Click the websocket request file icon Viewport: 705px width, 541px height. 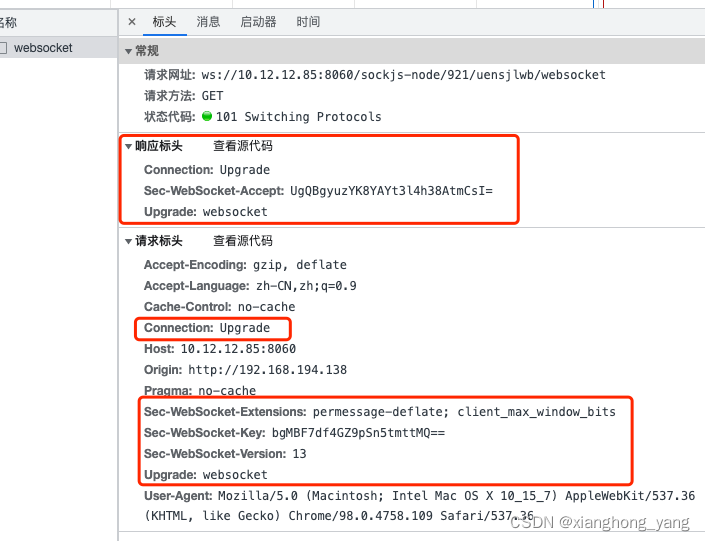[x=4, y=48]
